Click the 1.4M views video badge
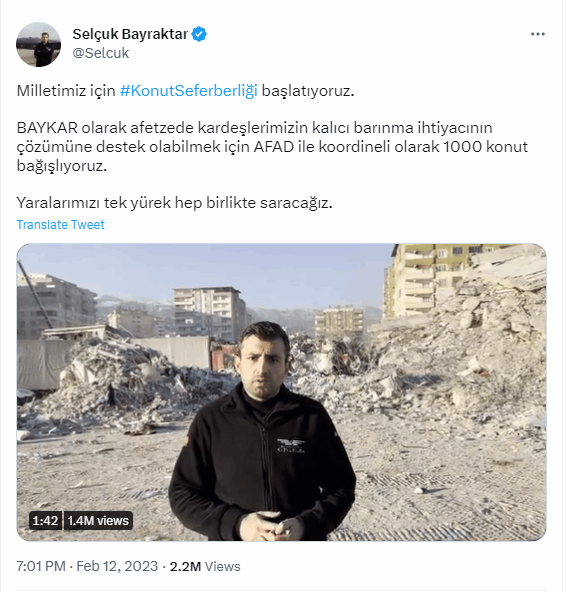 pos(98,521)
